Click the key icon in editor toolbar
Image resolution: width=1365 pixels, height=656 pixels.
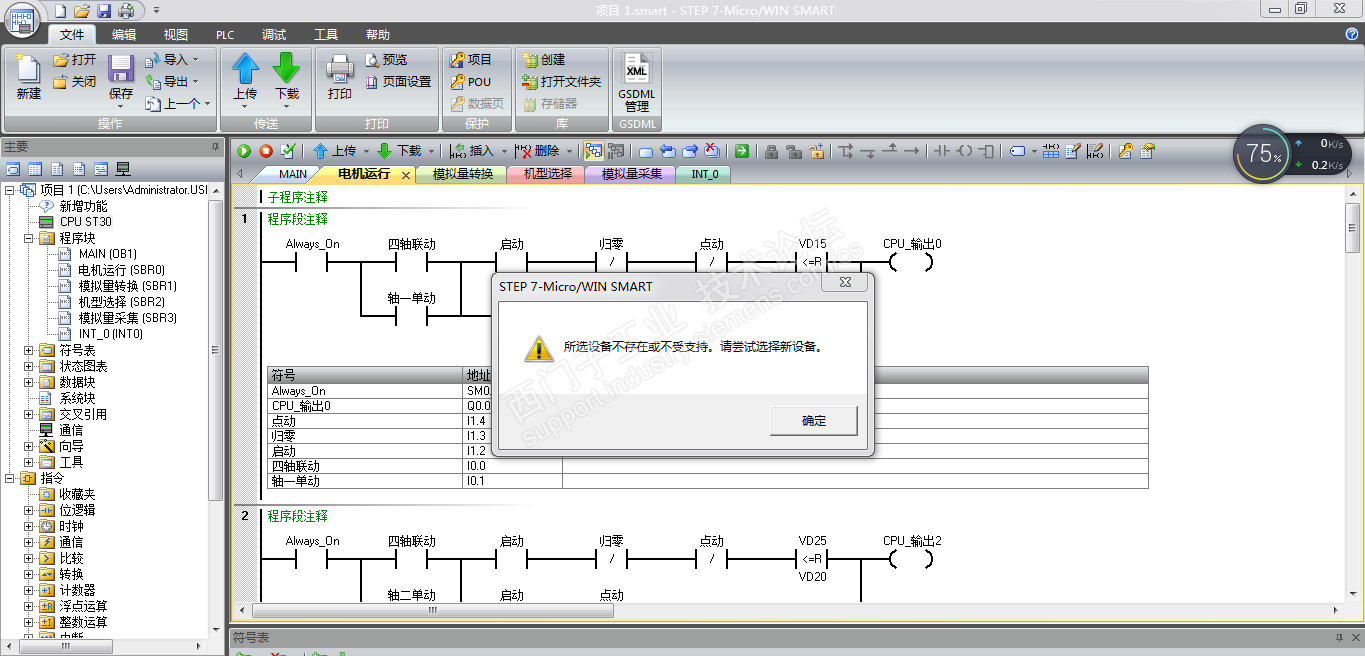(1125, 151)
